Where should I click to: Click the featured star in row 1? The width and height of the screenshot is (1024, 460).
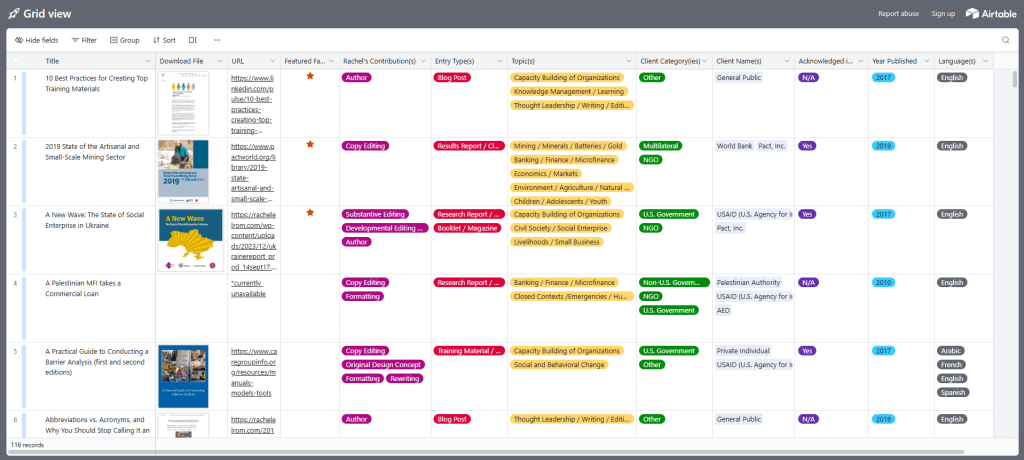310,76
